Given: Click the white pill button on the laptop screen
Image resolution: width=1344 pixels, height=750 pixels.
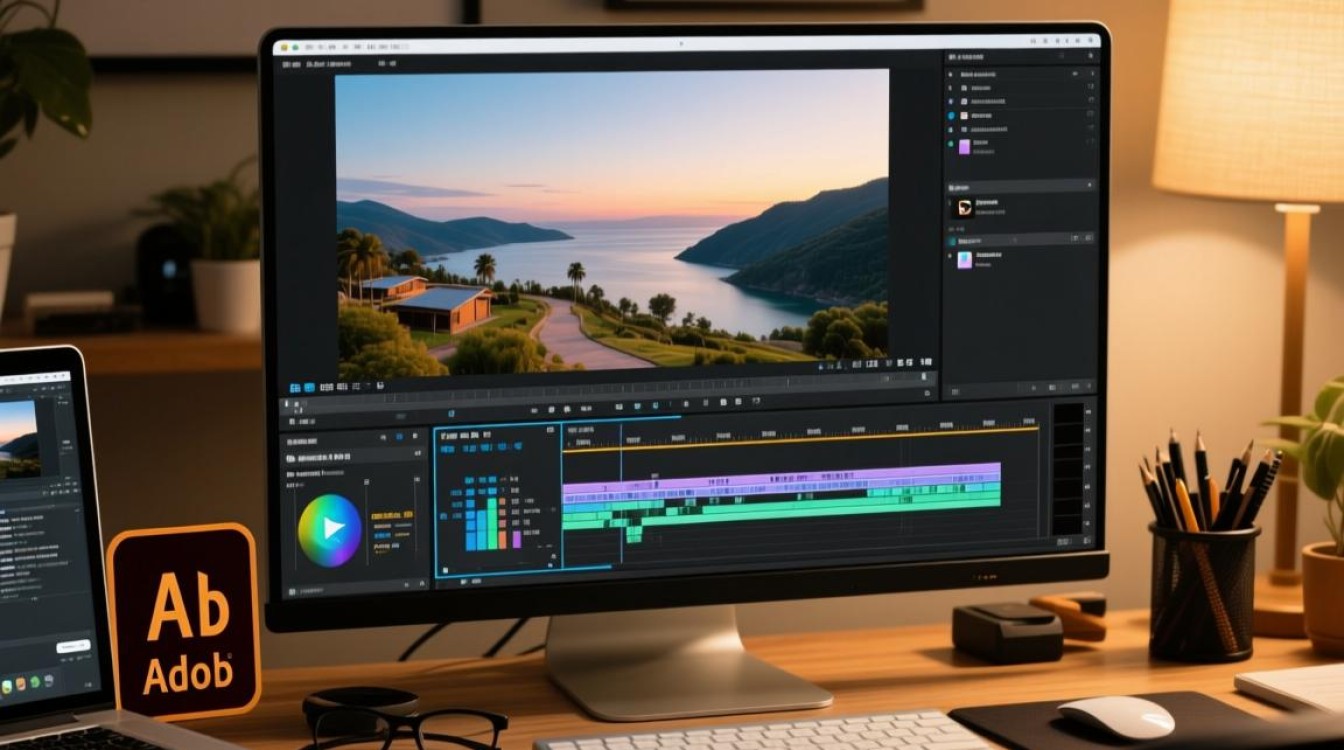Looking at the screenshot, I should [x=73, y=647].
